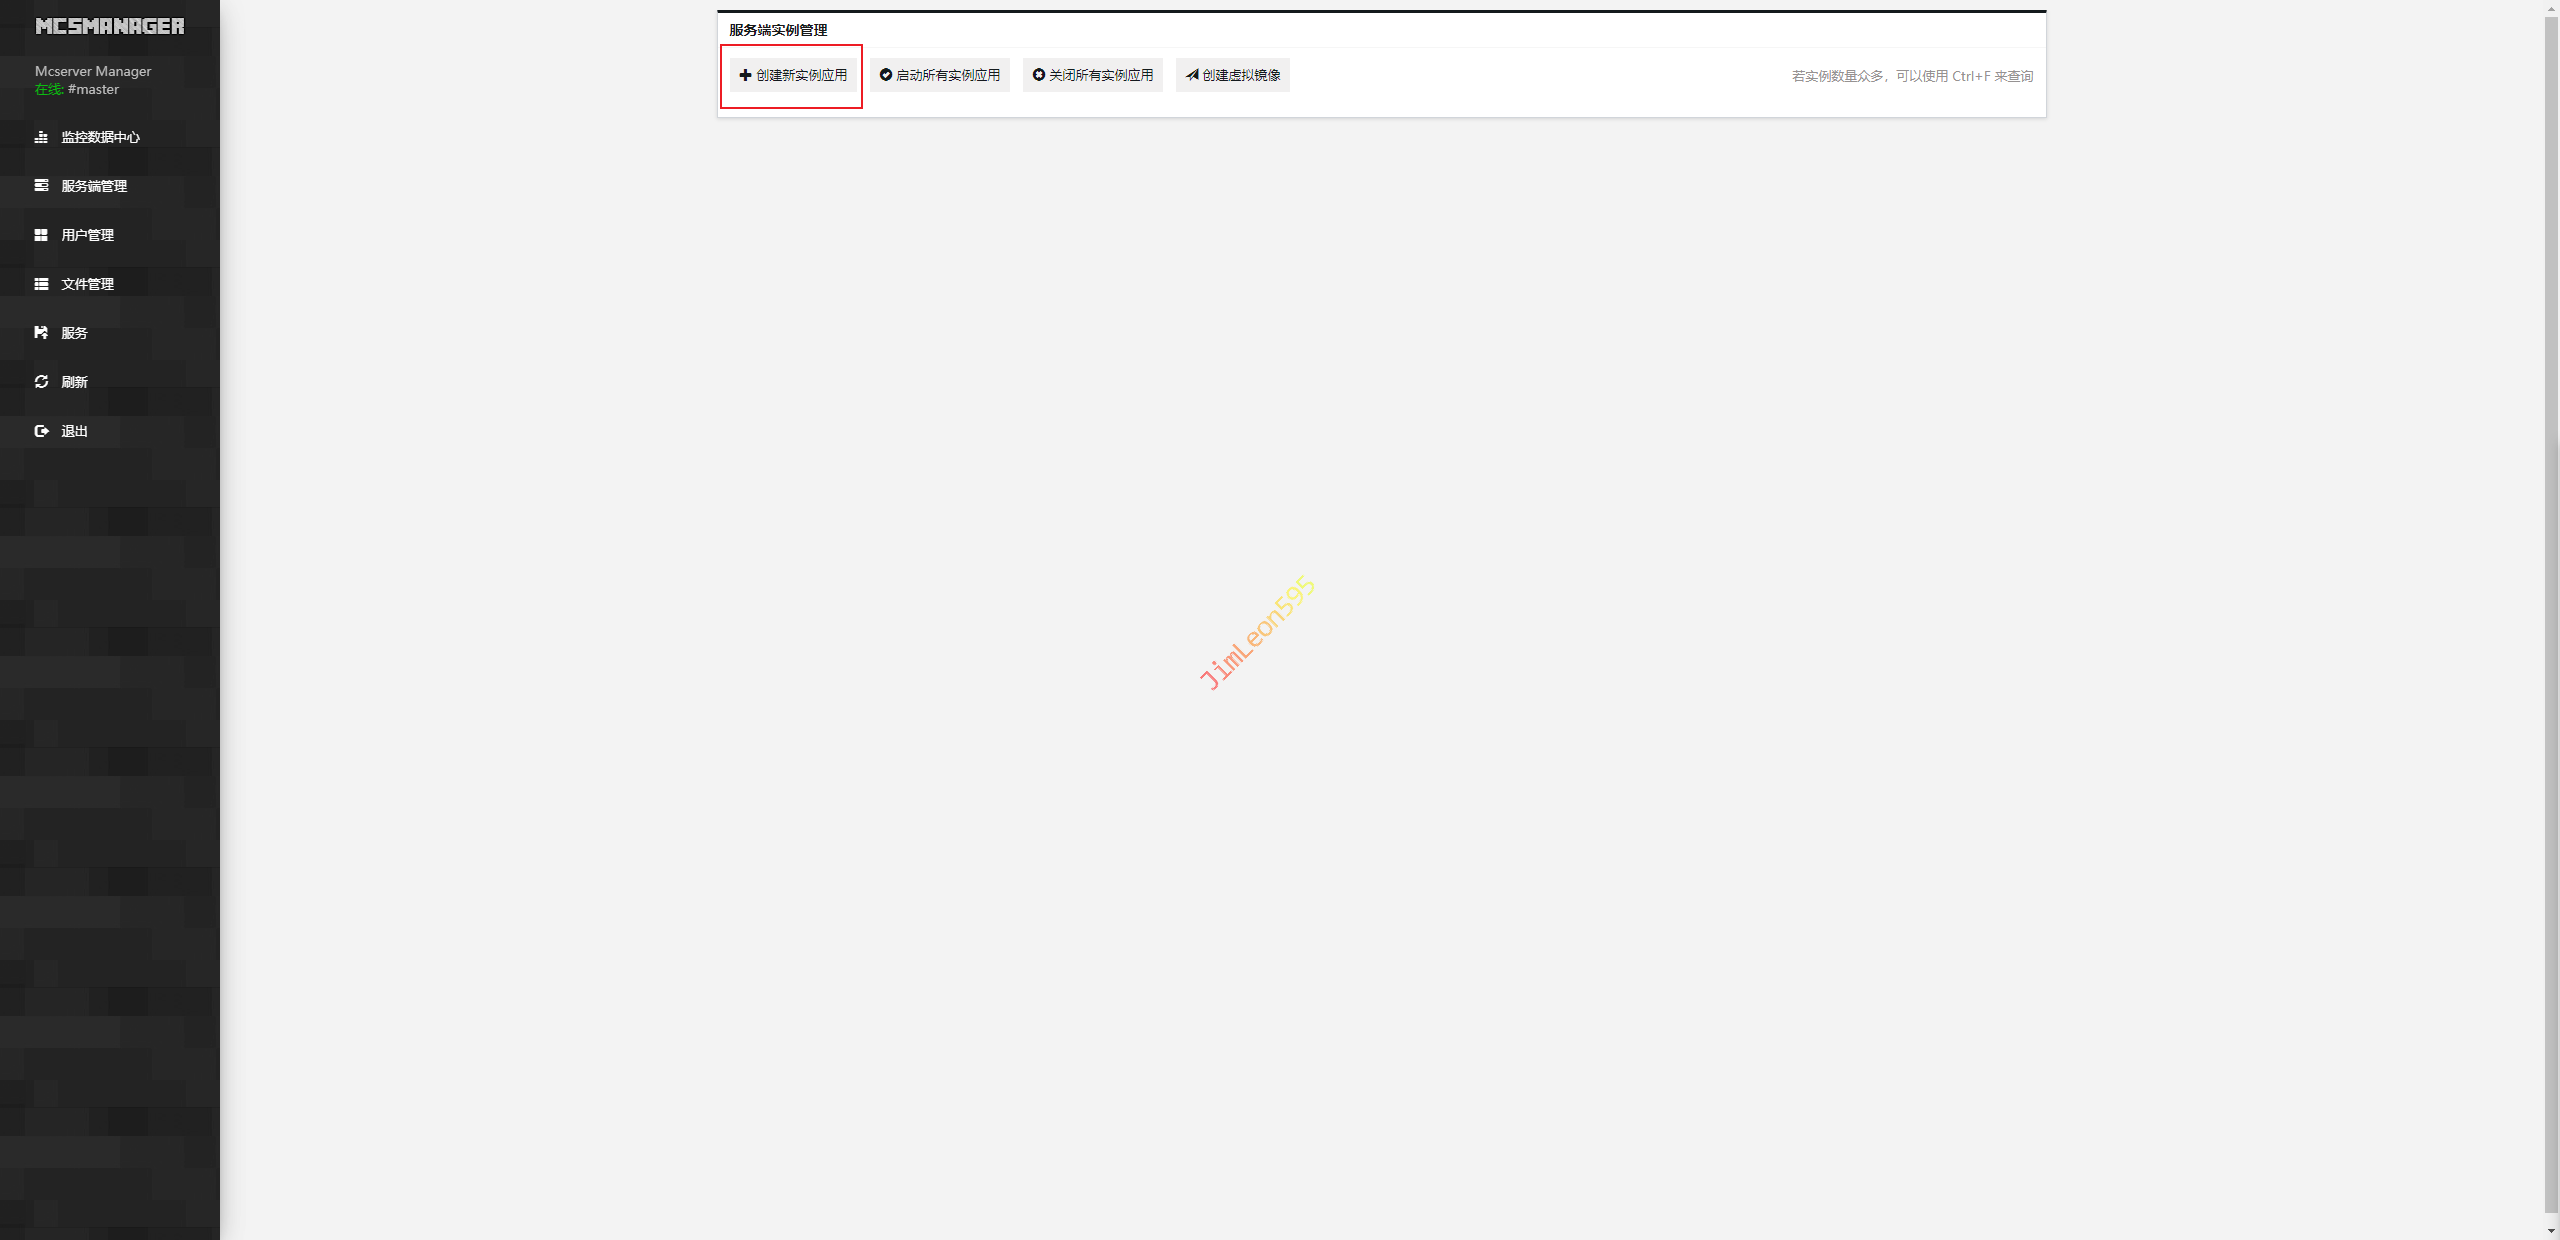
Task: Click the 退出 logout icon
Action: coord(41,431)
